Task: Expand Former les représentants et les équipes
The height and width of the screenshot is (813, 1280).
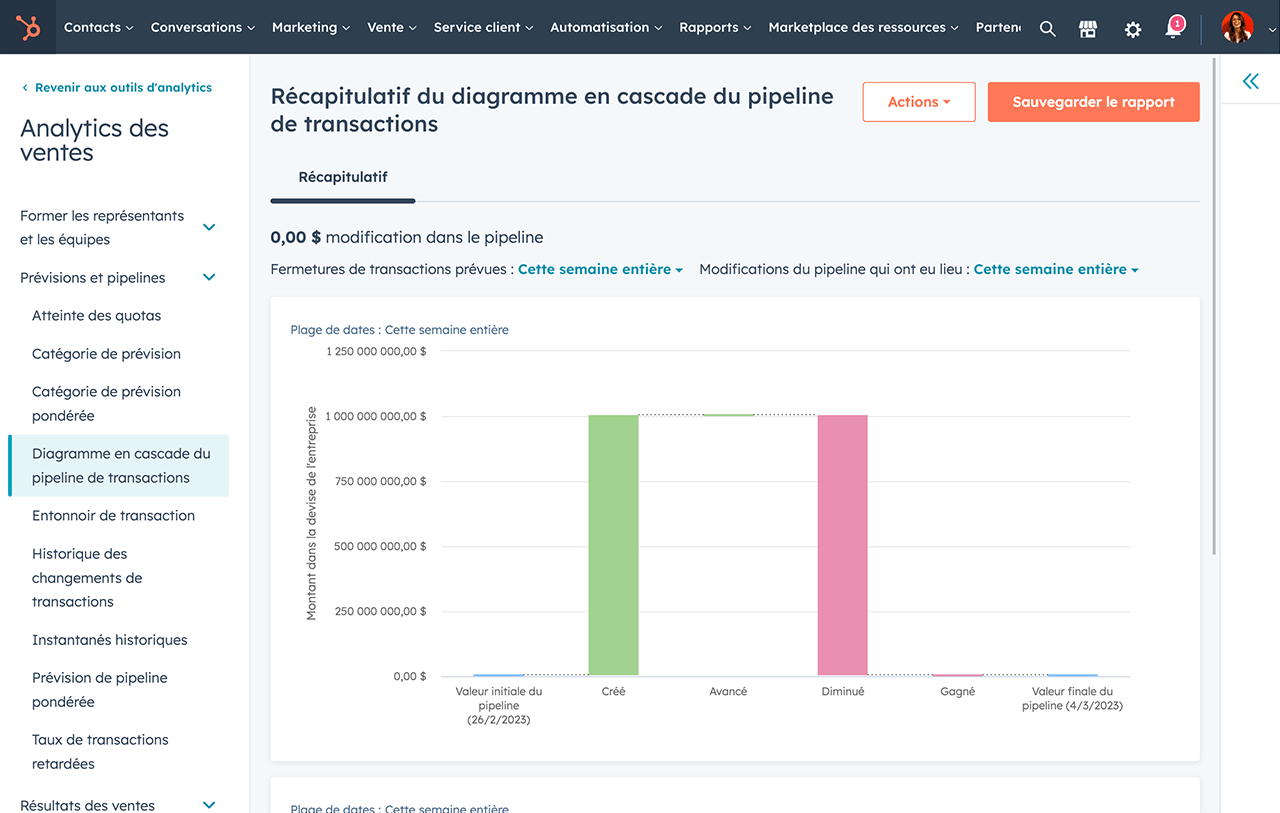Action: 209,227
